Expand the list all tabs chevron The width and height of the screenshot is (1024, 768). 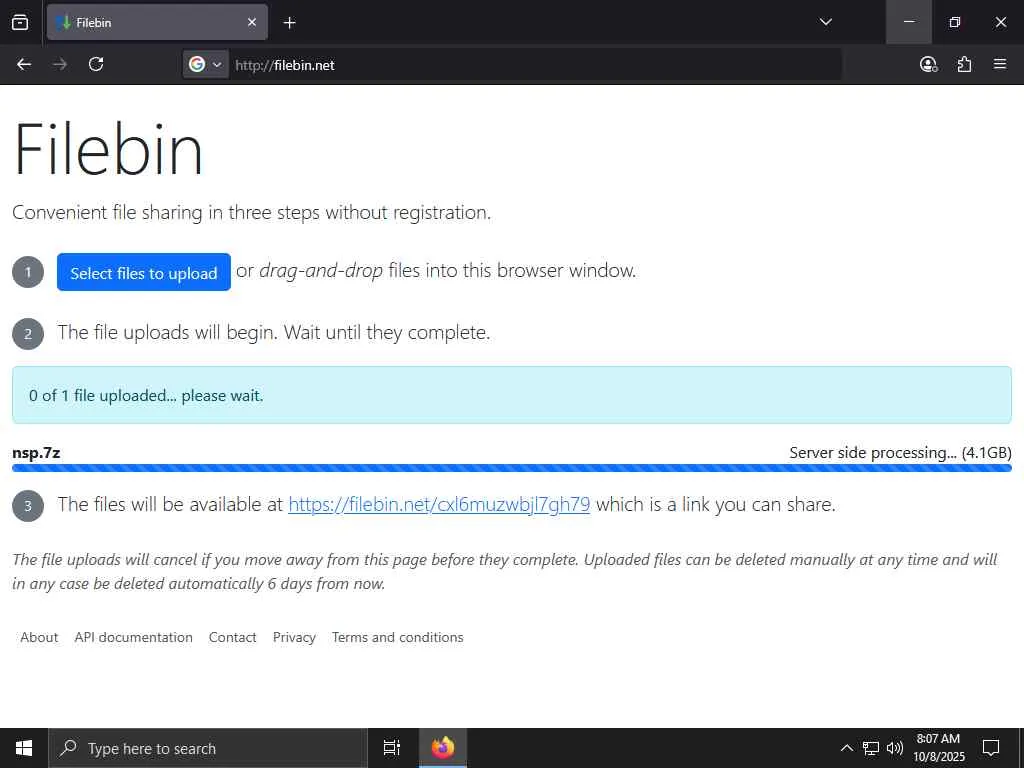point(825,22)
